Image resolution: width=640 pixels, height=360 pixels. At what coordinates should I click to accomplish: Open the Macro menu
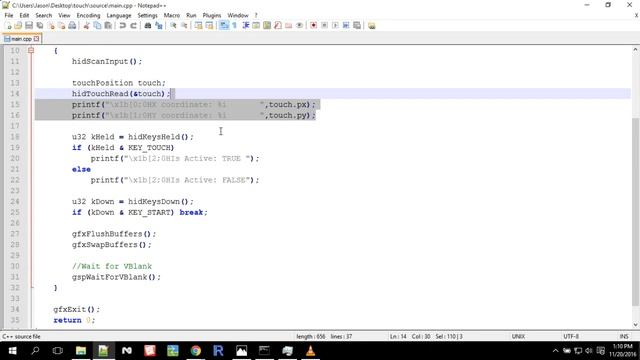(172, 15)
